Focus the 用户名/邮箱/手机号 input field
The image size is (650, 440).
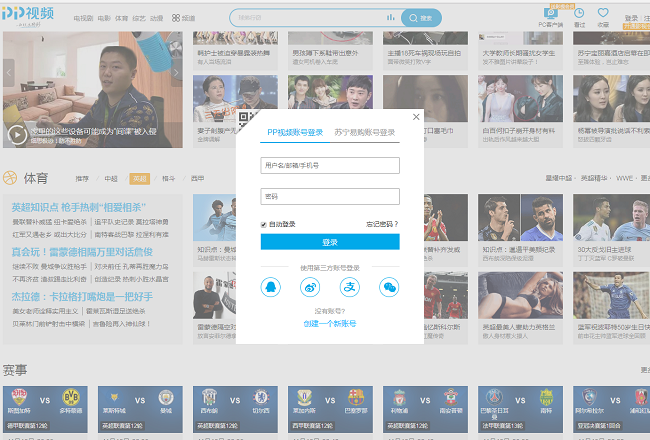click(x=330, y=165)
